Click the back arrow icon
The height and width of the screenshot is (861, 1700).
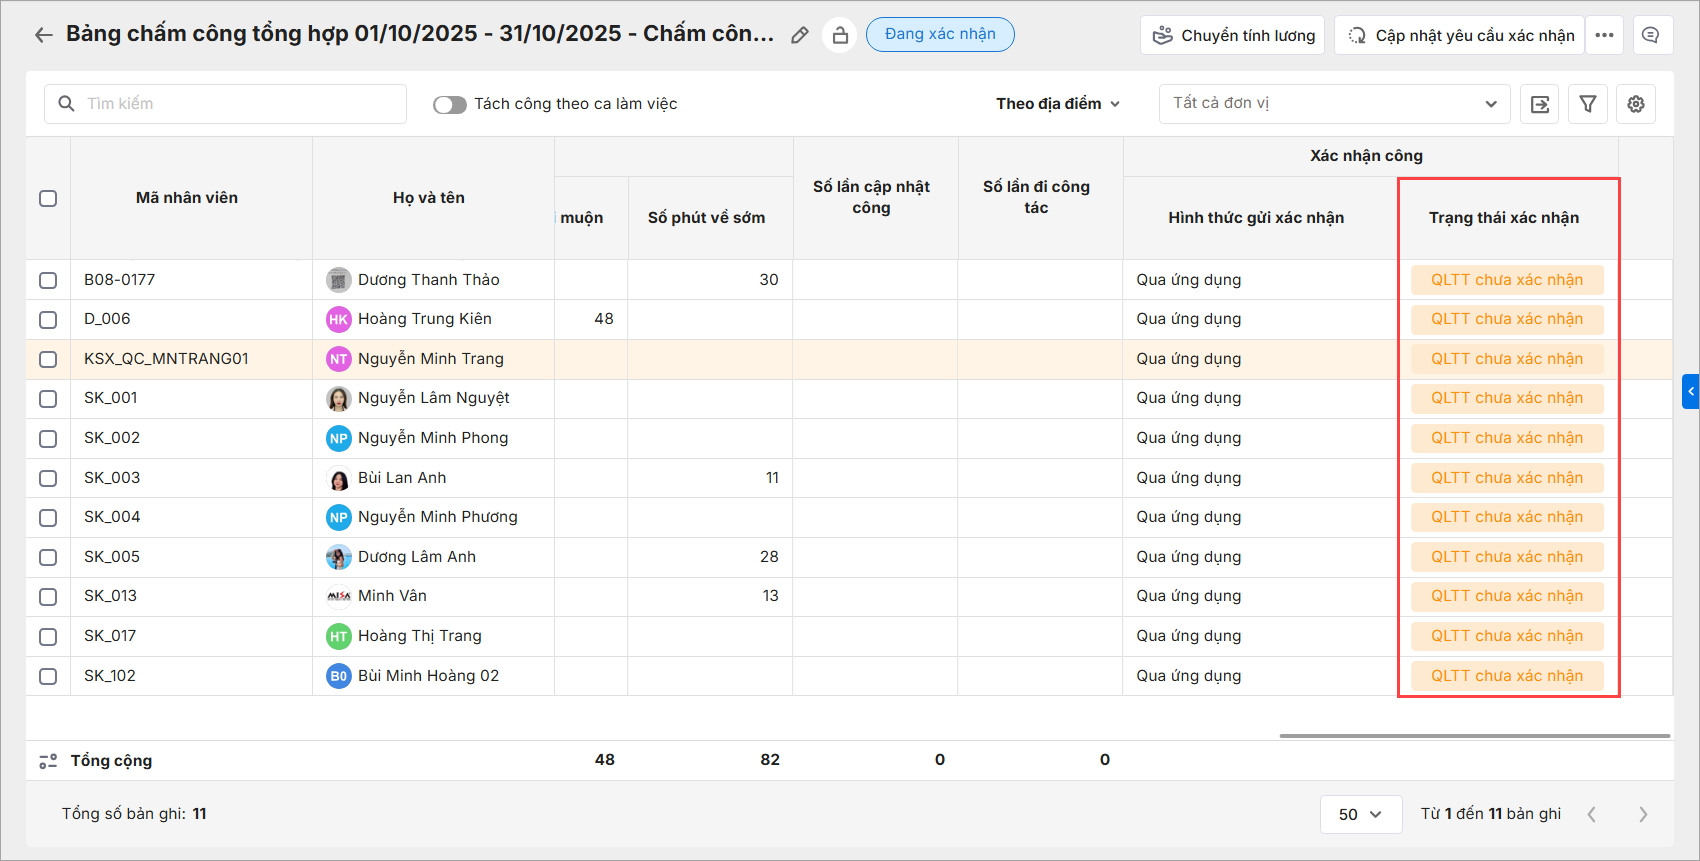tap(43, 35)
